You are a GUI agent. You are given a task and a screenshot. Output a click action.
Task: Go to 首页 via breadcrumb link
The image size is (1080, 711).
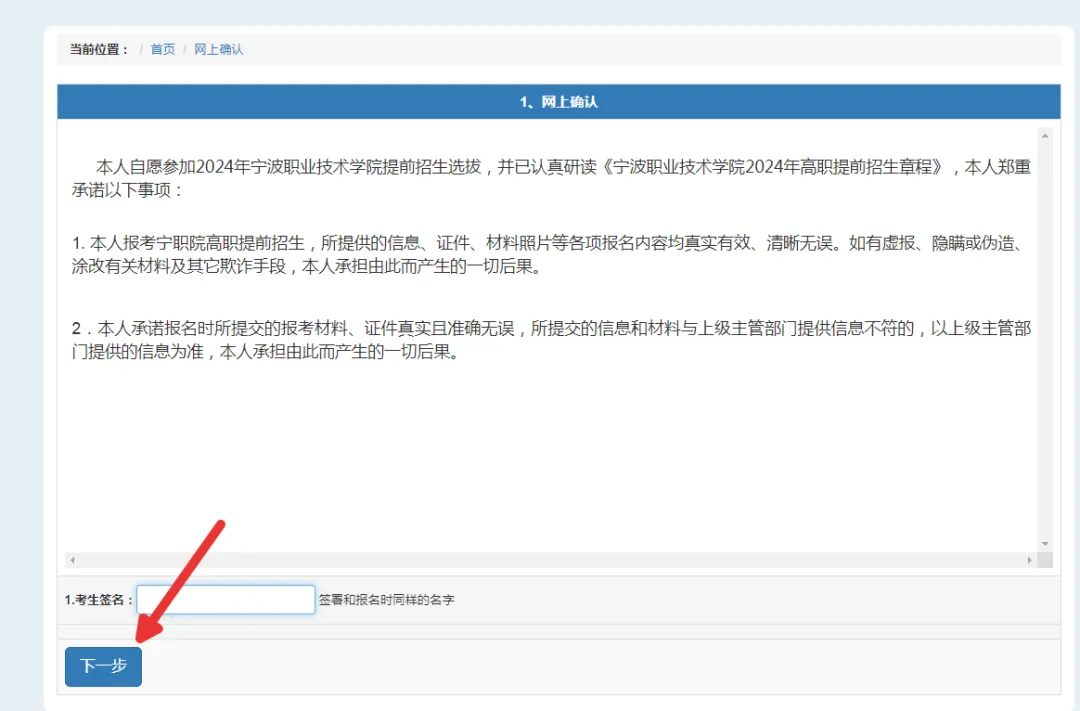click(x=162, y=49)
